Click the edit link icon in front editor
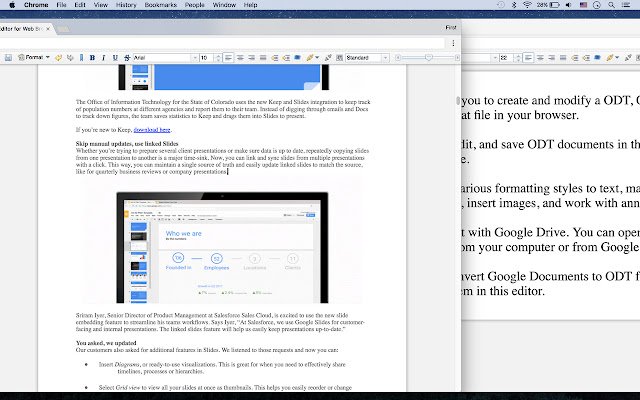 (328, 58)
